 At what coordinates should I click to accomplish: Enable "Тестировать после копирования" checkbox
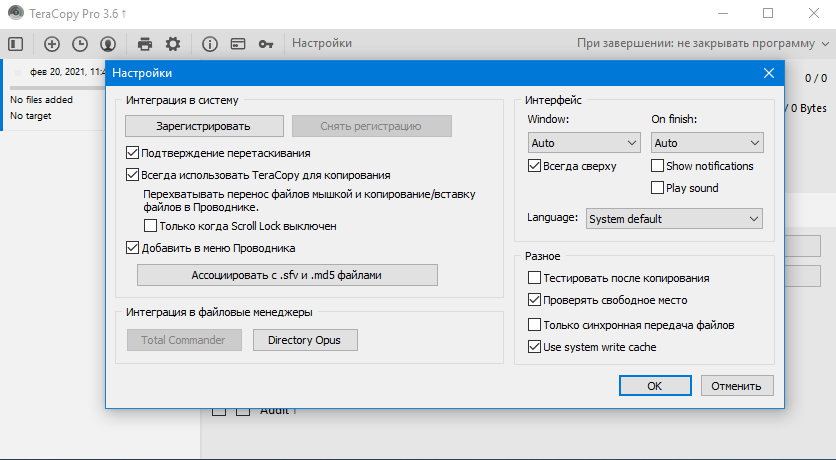click(x=535, y=278)
